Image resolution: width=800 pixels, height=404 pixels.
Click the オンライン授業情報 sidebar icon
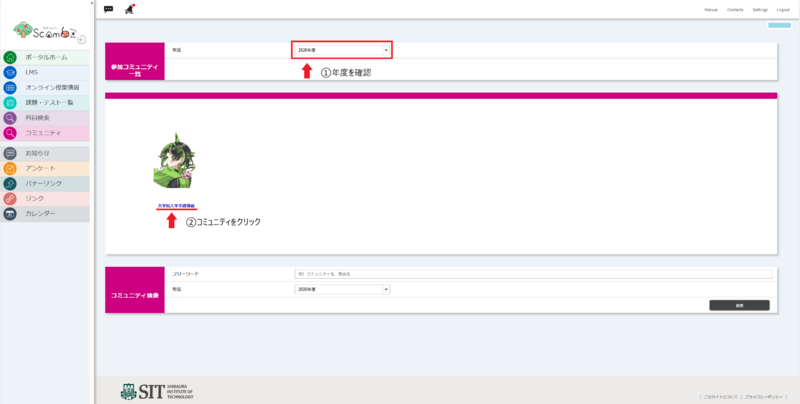tap(10, 87)
